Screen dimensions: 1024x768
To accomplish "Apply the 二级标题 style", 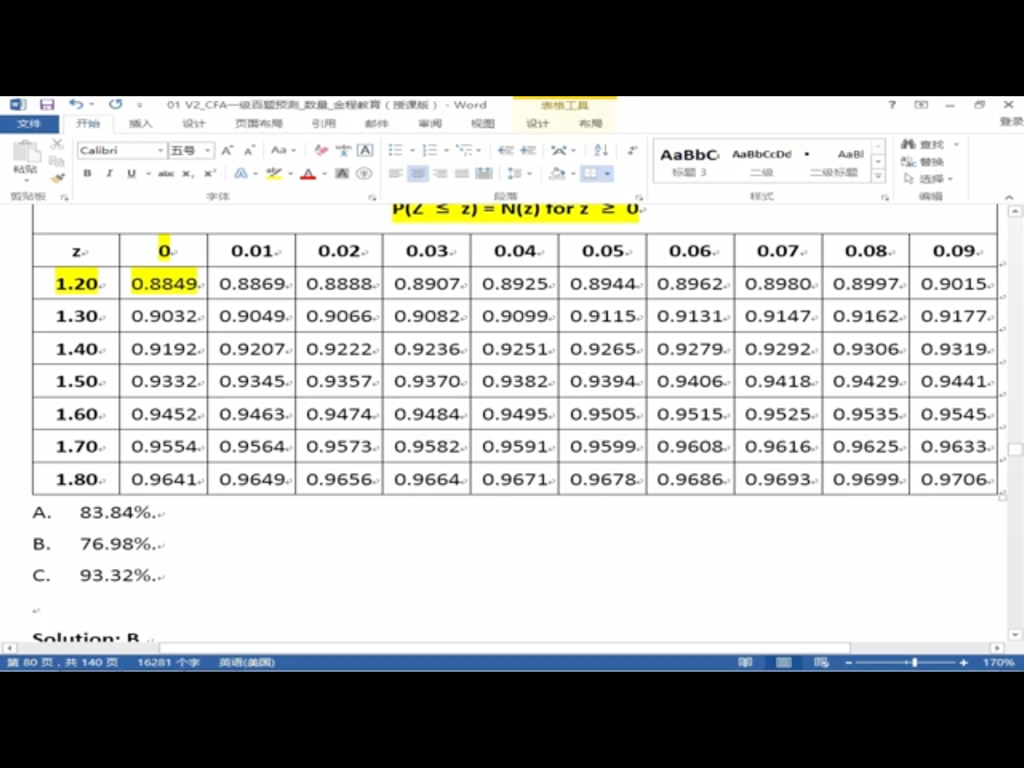I will (835, 161).
